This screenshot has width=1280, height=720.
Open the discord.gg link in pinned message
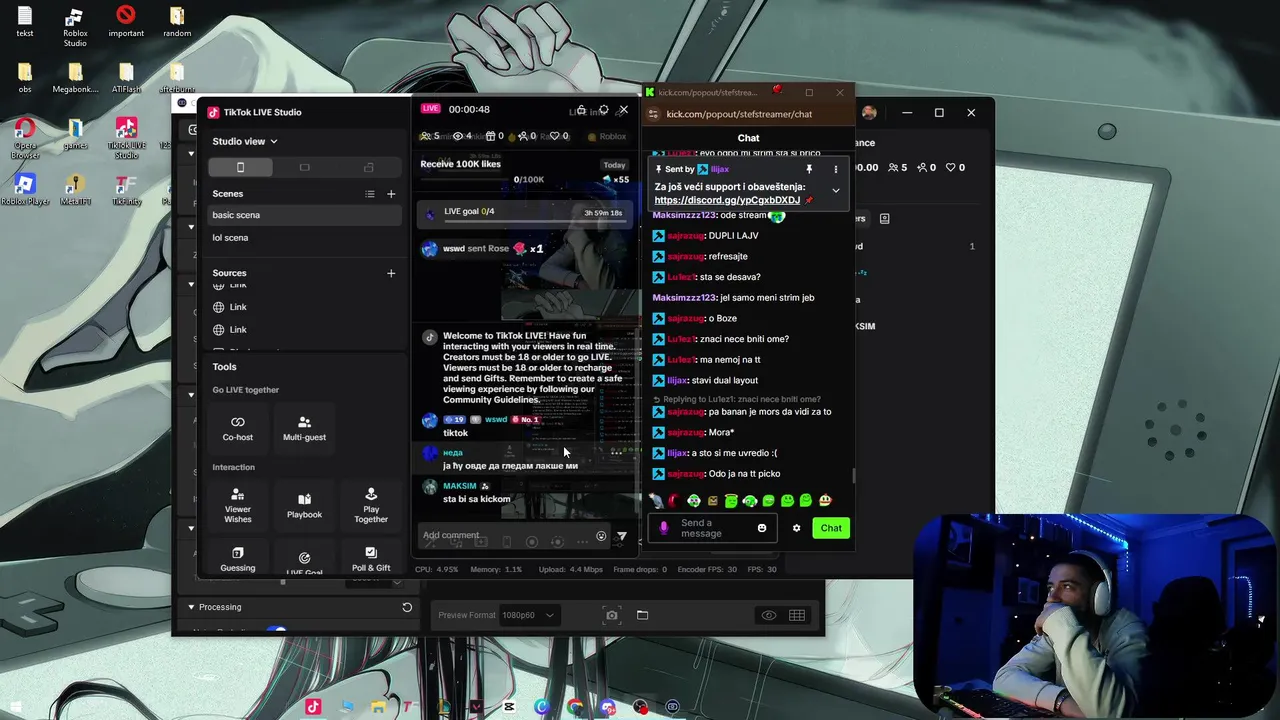(x=727, y=200)
